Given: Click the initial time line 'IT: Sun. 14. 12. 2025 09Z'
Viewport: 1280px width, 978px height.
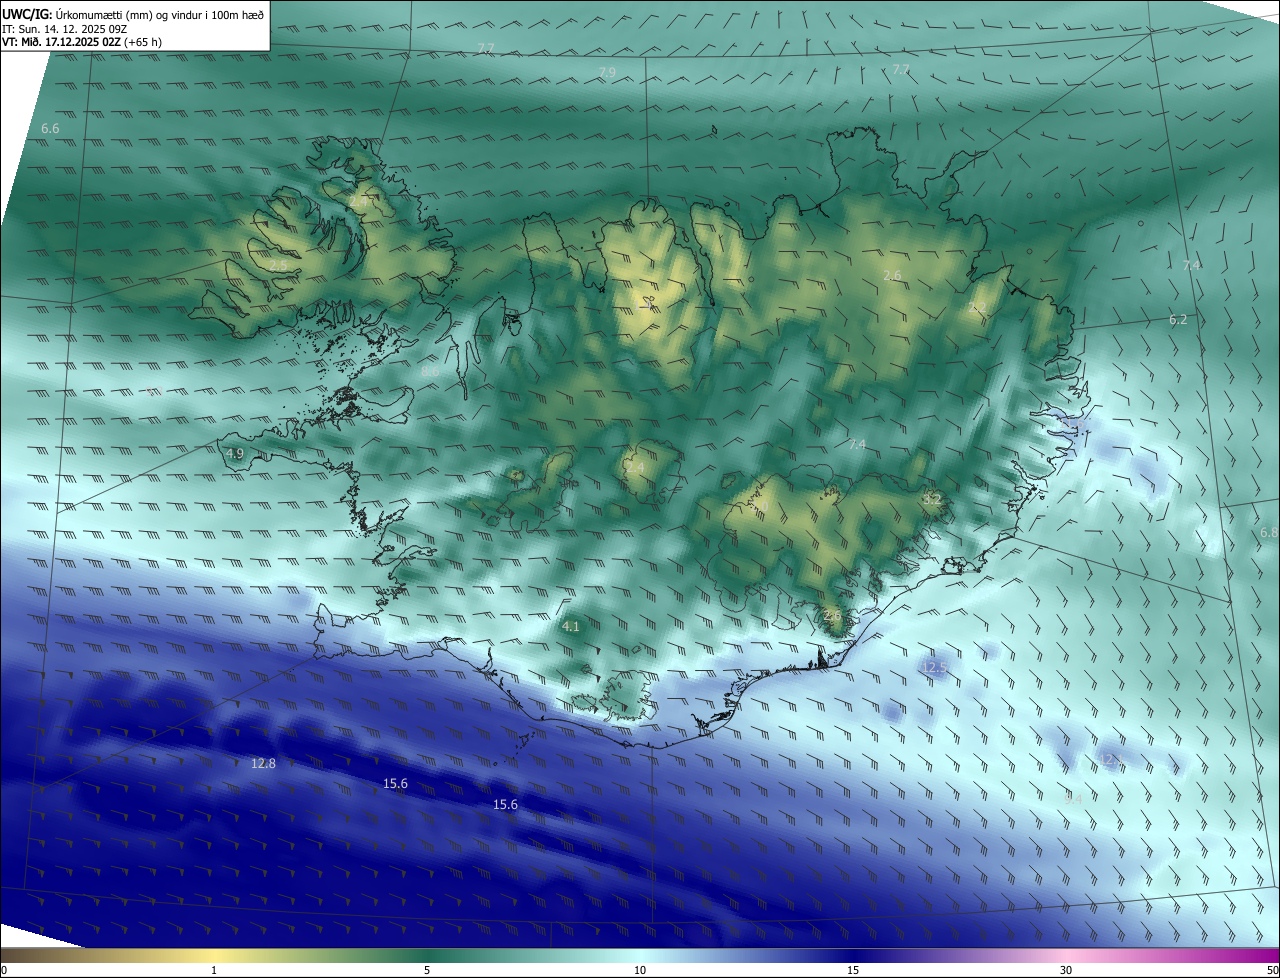Looking at the screenshot, I should [64, 29].
